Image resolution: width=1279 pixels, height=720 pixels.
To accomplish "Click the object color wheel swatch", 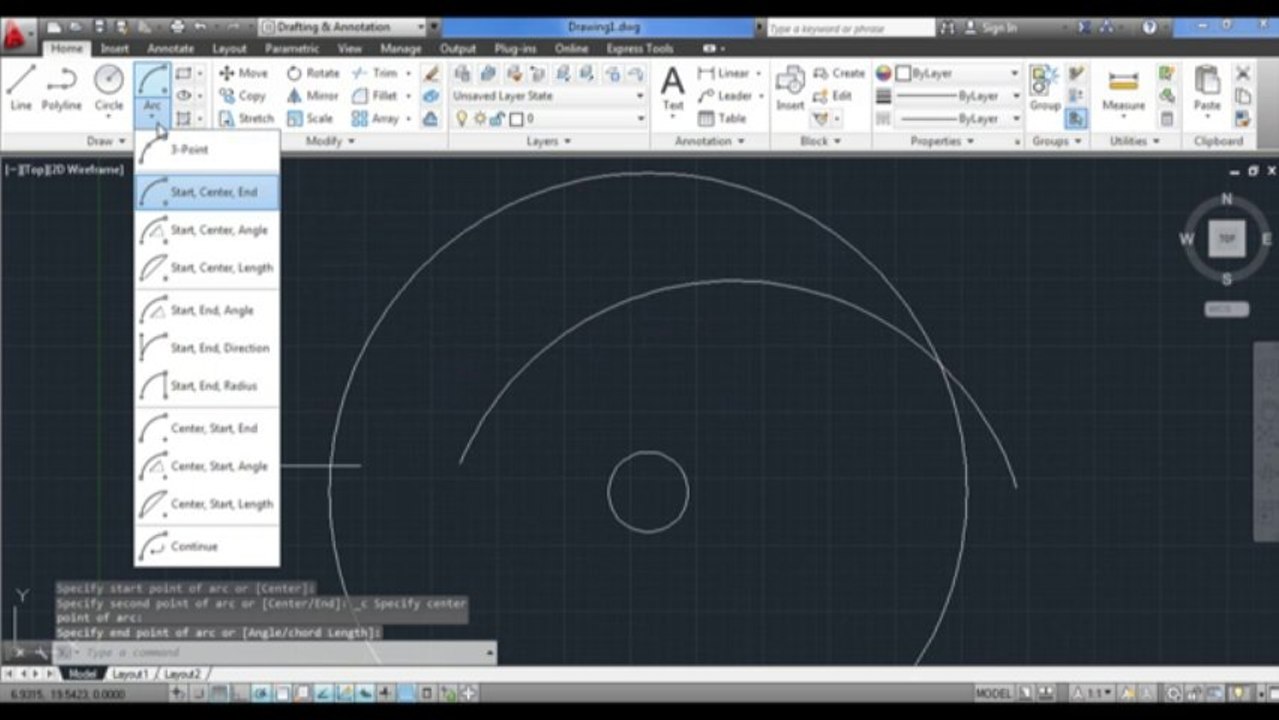I will [x=884, y=73].
